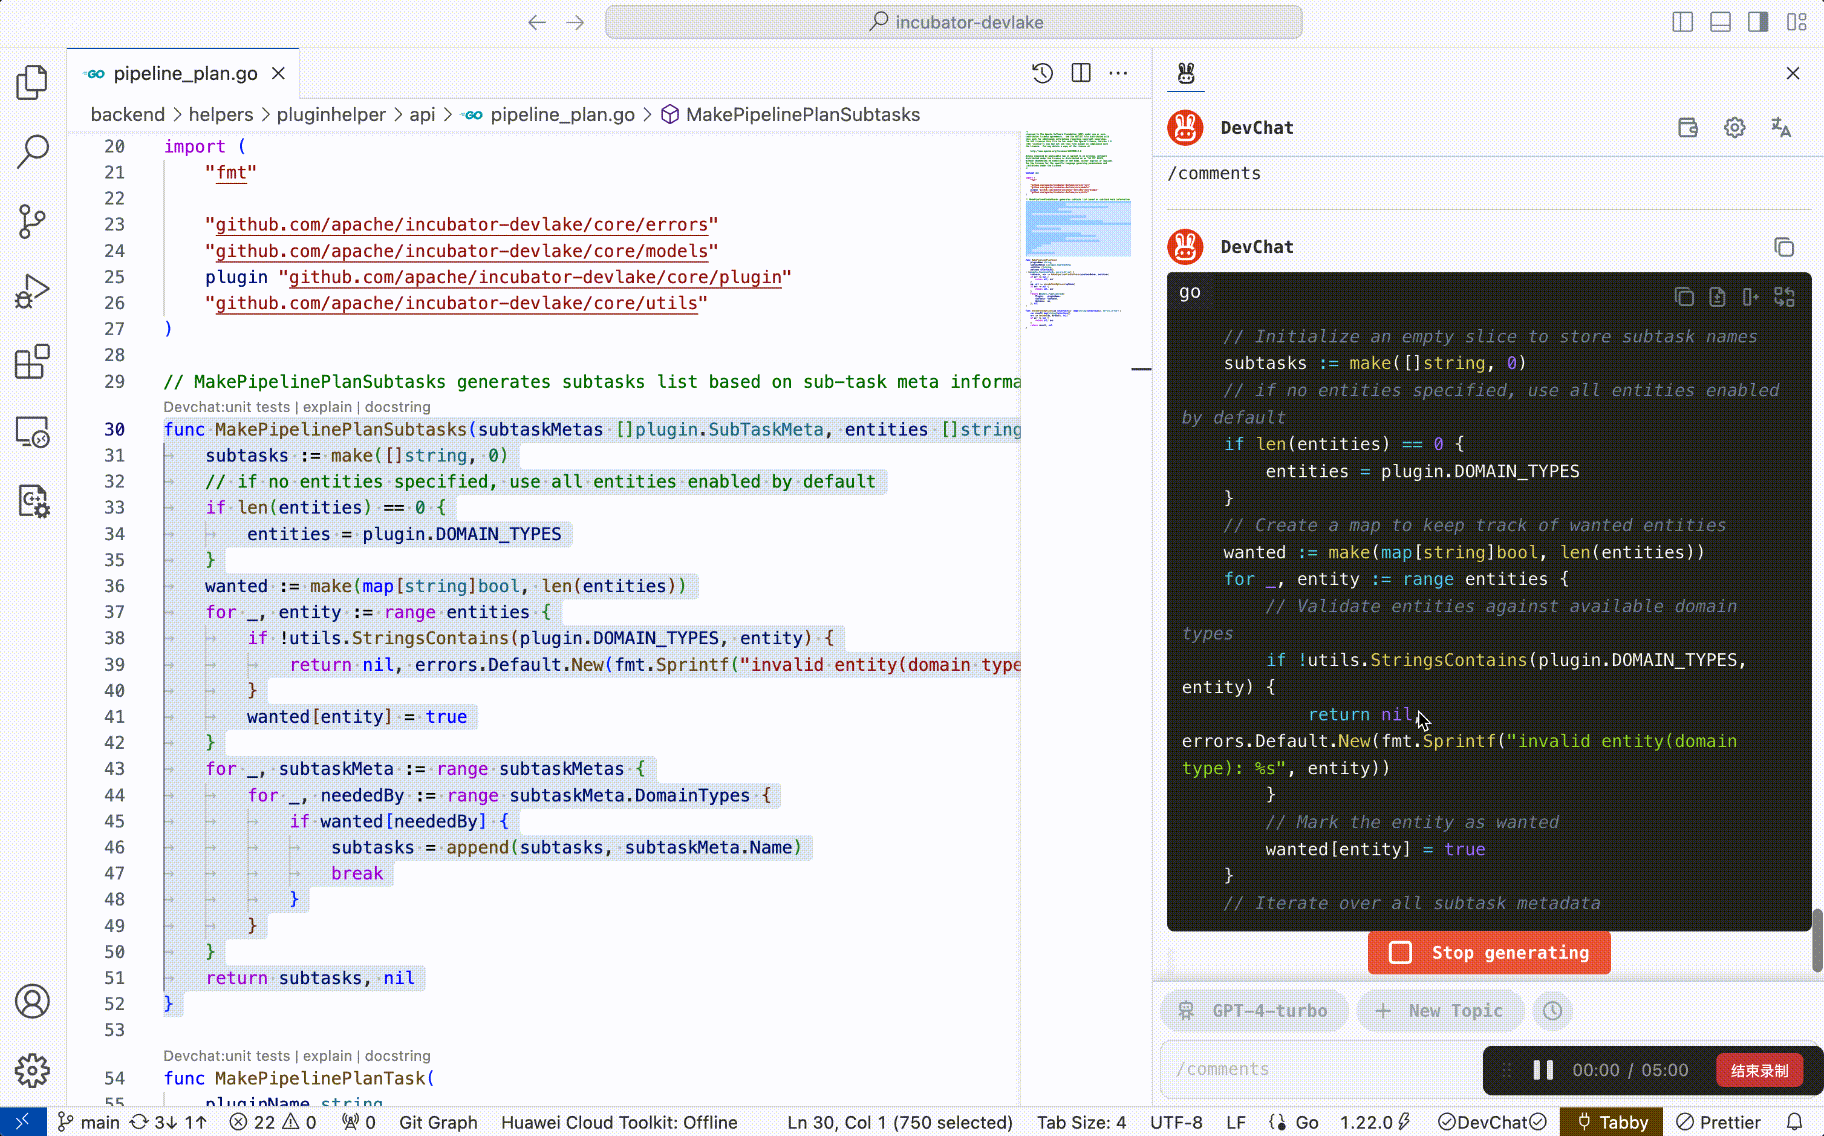
Task: Open the Extensions view
Action: pos(32,361)
